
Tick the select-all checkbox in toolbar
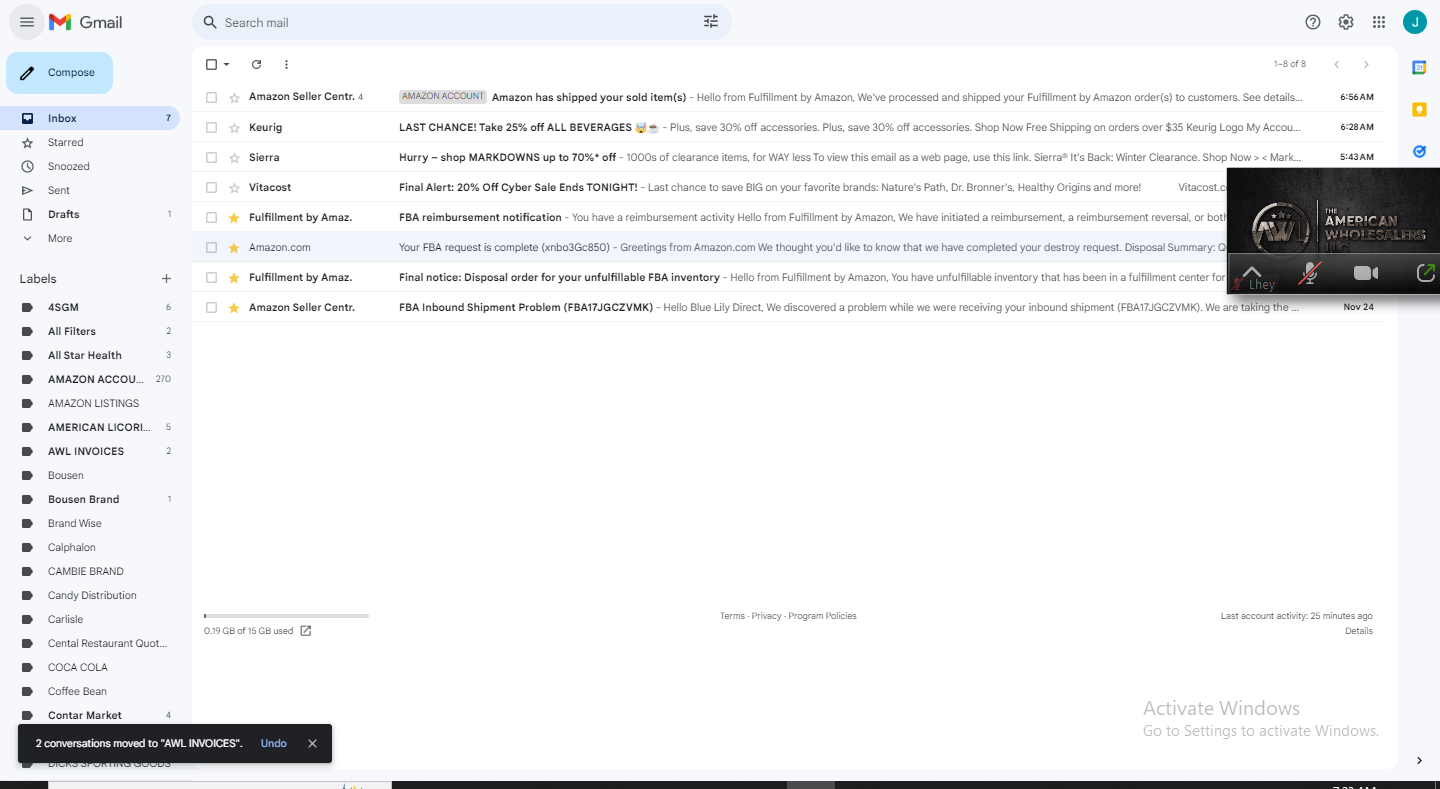(211, 65)
